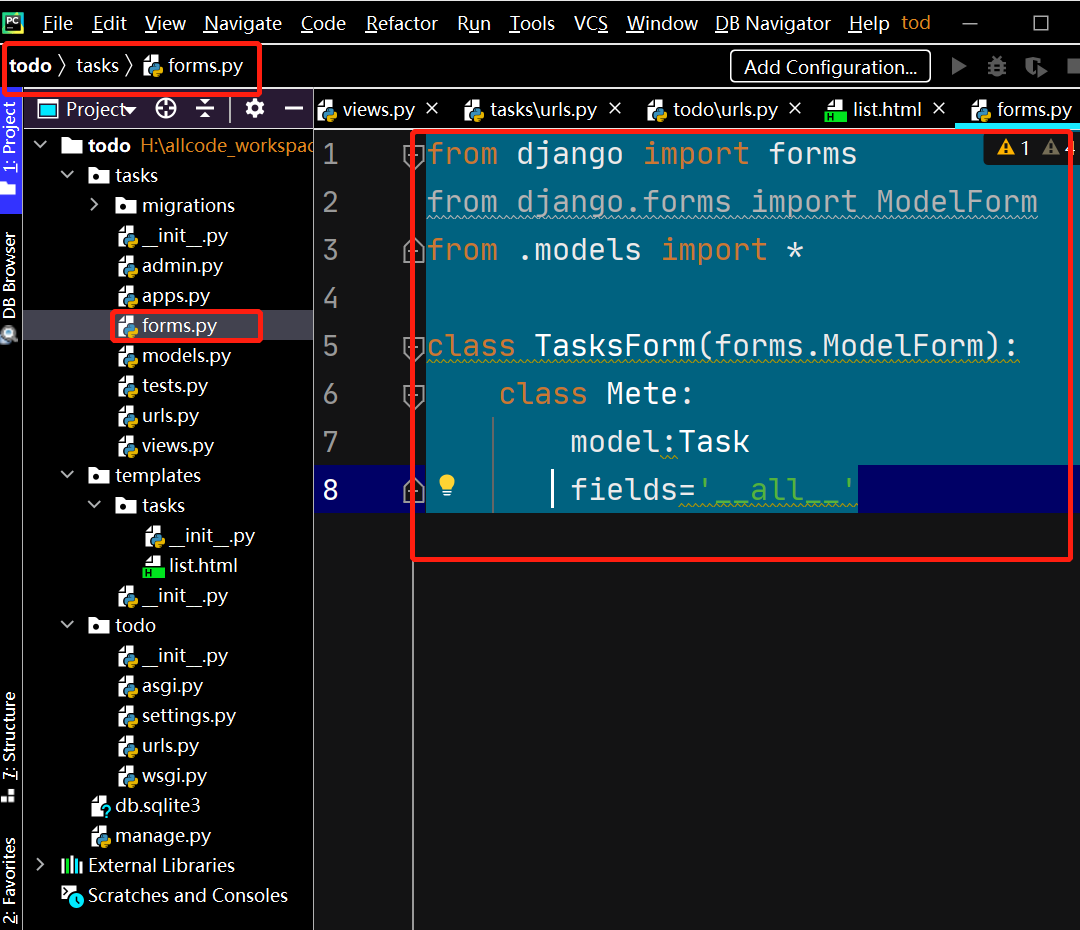Open the Project view dropdown
Screen dimensions: 1080x930
101,109
